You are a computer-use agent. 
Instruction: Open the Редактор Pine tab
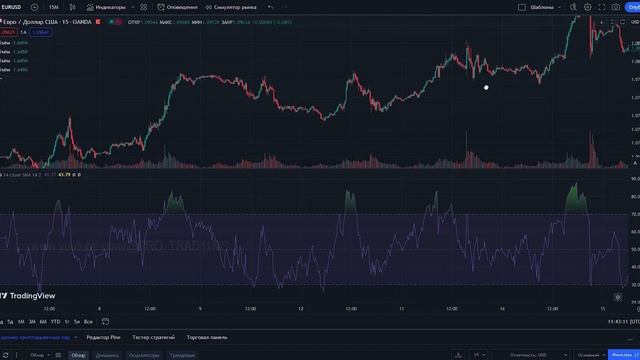[103, 338]
